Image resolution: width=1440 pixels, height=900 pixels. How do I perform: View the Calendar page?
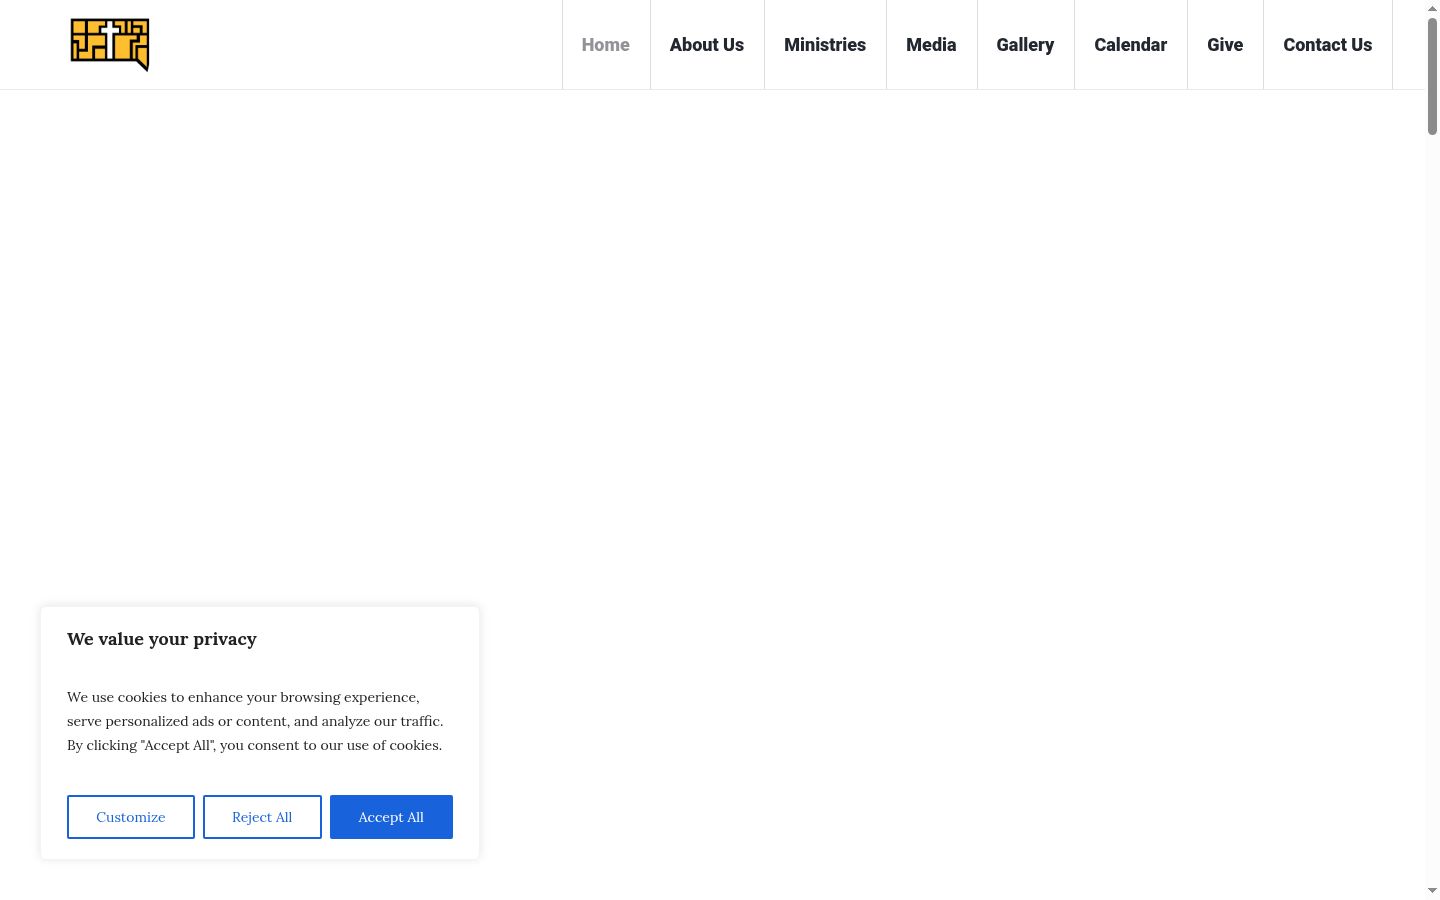coord(1131,45)
